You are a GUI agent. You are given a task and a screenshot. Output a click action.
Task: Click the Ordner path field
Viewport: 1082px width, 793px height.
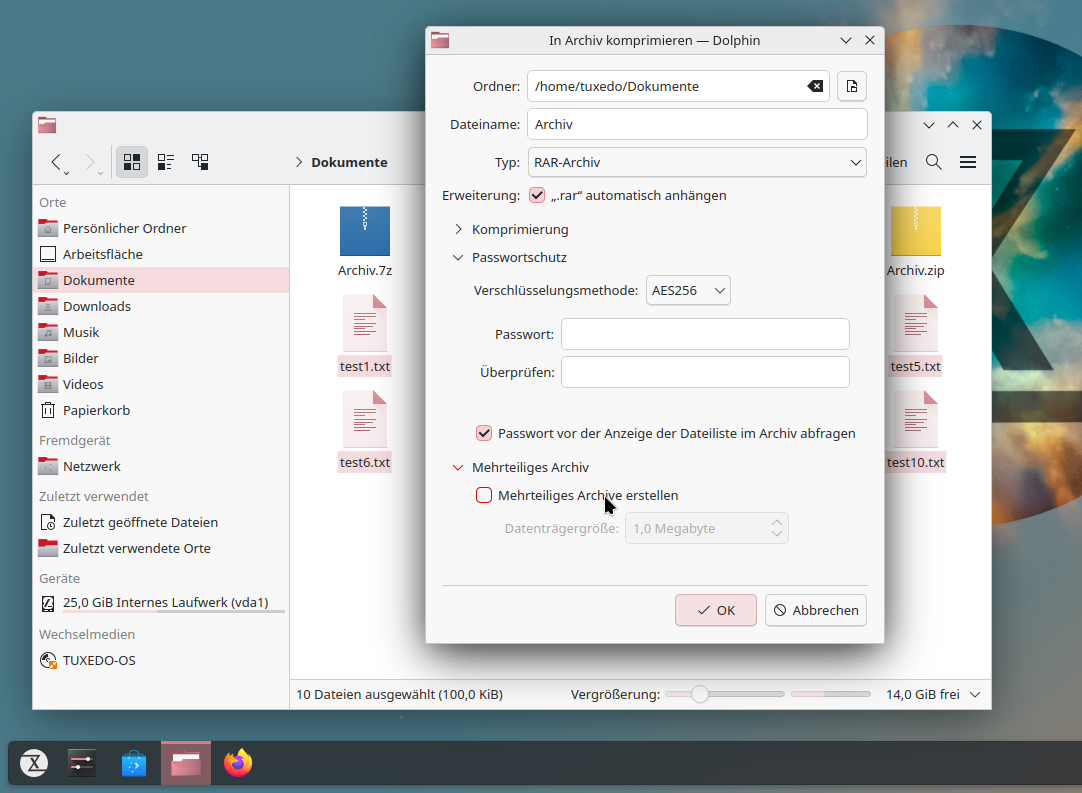coord(678,86)
